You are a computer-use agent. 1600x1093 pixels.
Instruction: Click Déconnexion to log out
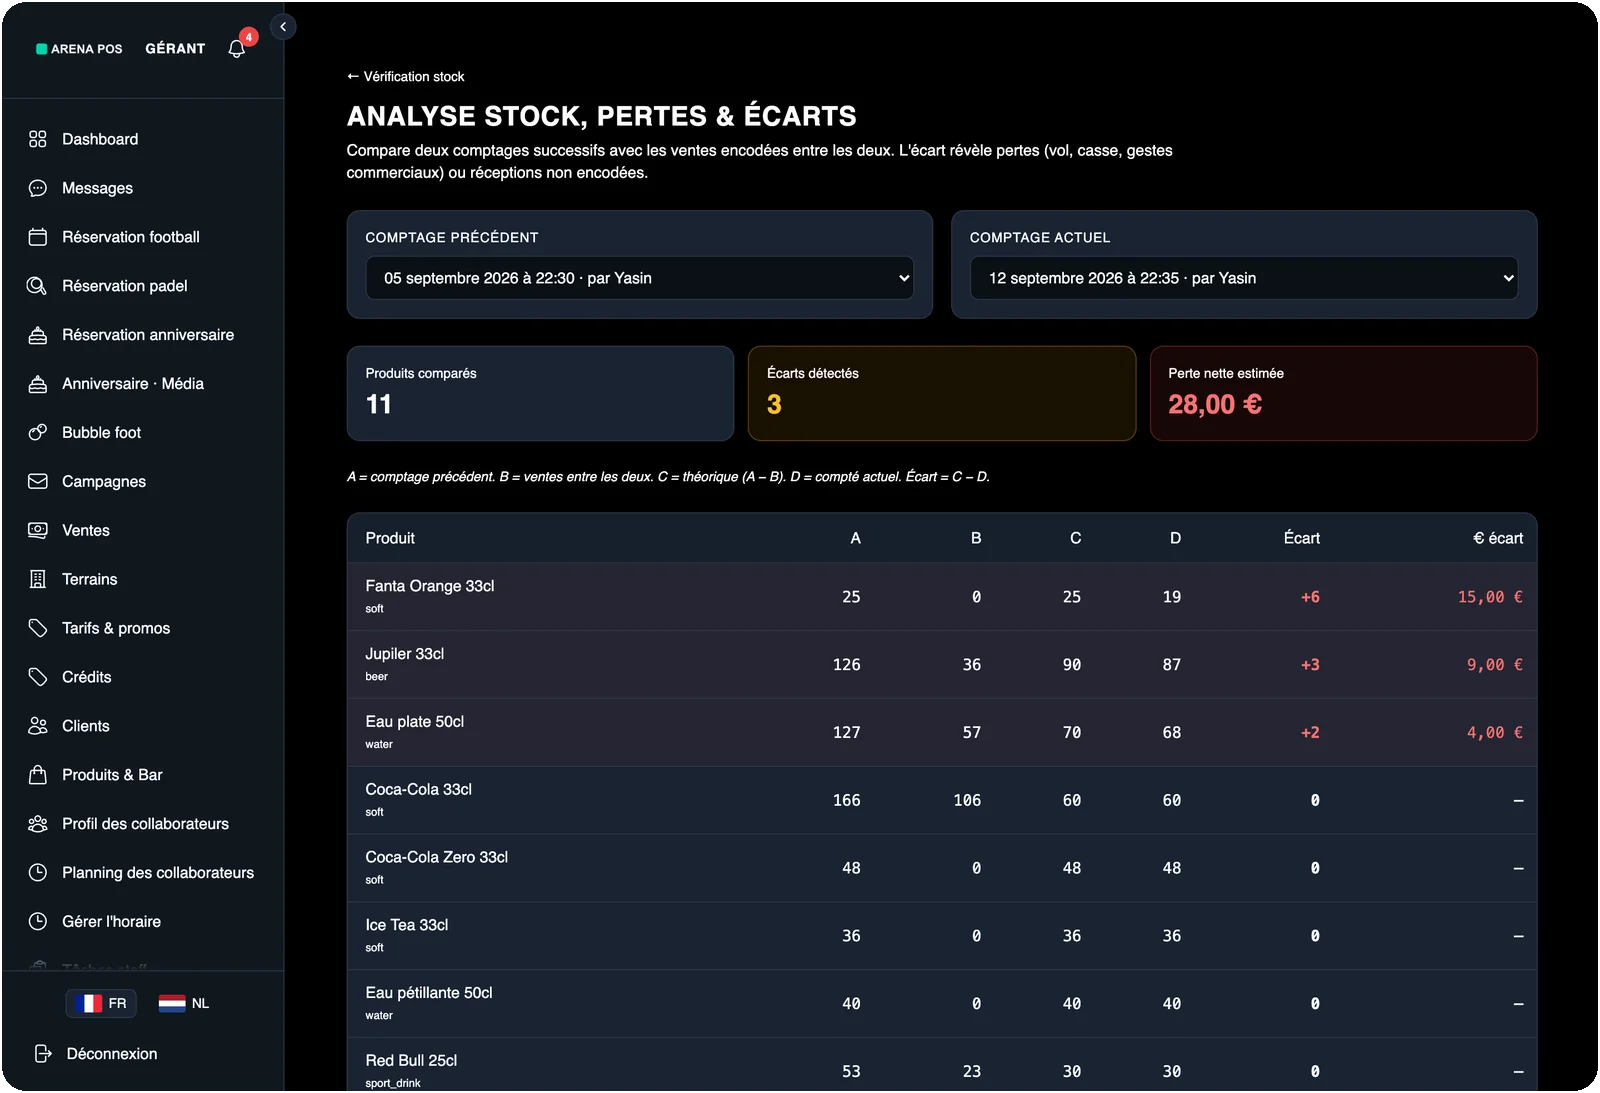(112, 1054)
